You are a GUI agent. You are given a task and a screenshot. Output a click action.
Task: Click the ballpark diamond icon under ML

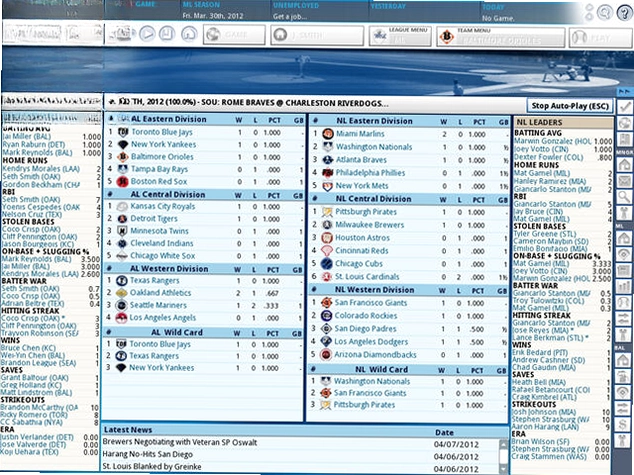[x=625, y=254]
